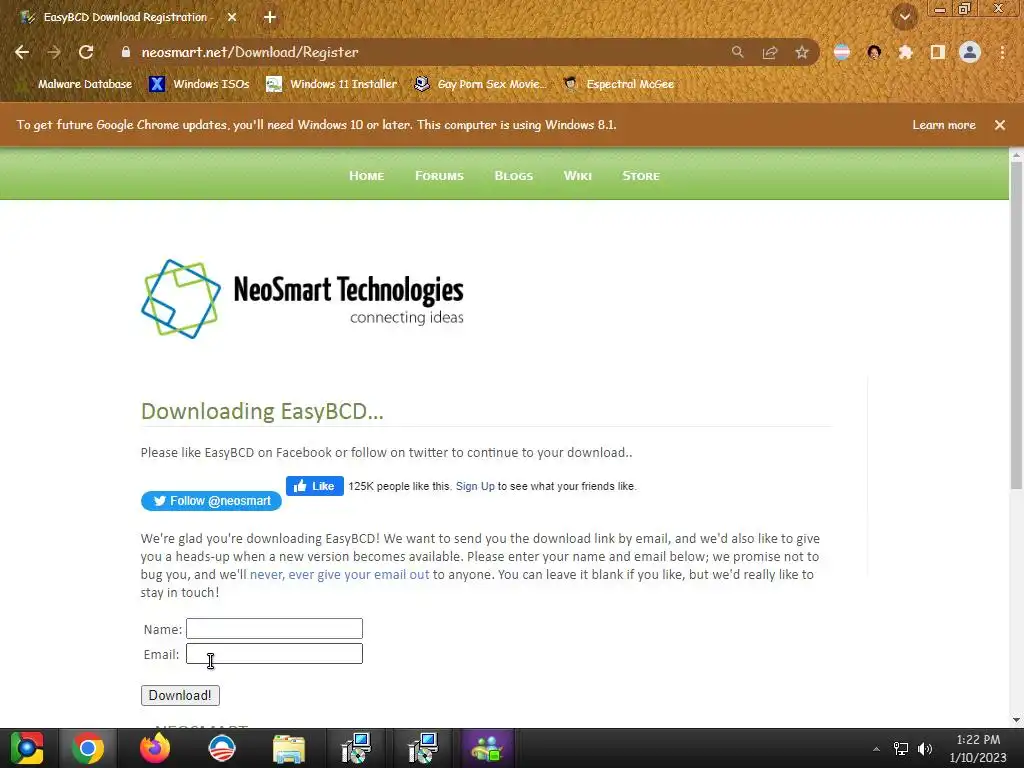Image resolution: width=1024 pixels, height=768 pixels.
Task: Open the Windows ISOs bookmark
Action: pos(199,84)
